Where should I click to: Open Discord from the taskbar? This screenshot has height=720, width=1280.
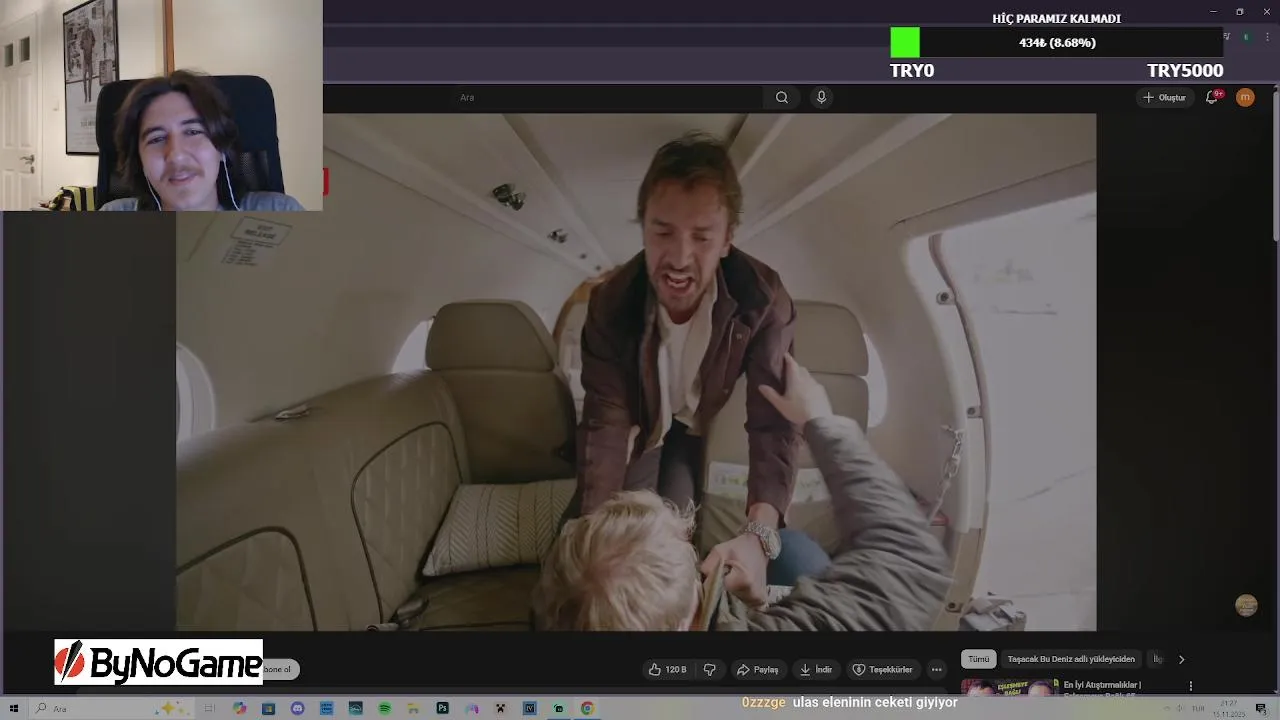click(x=297, y=708)
